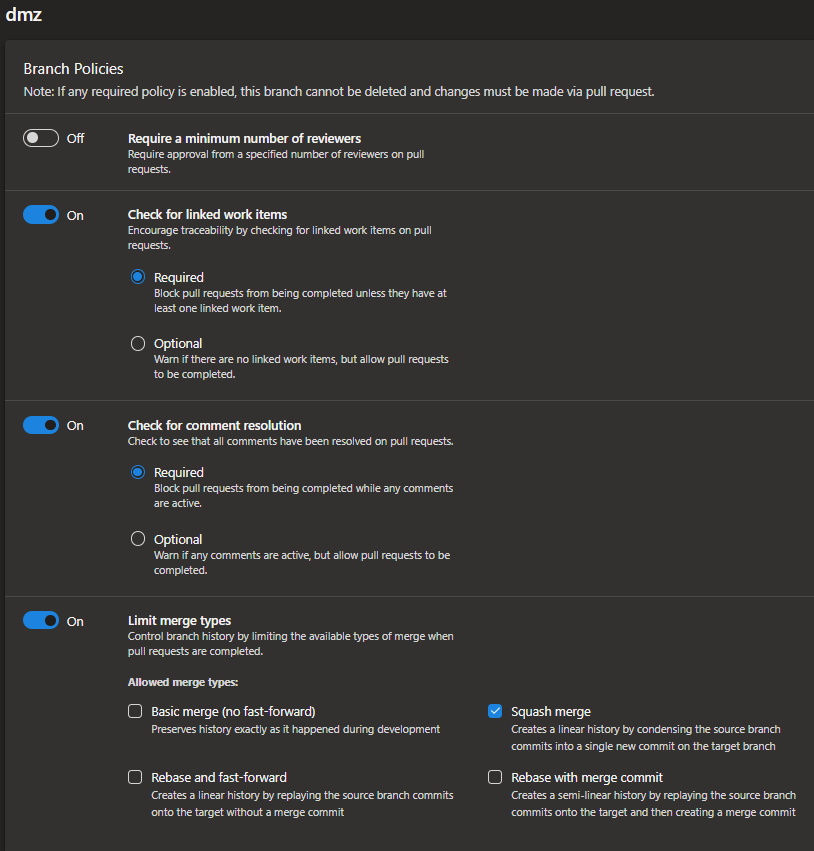
Task: Select Optional under Check for linked work items
Action: 137,343
